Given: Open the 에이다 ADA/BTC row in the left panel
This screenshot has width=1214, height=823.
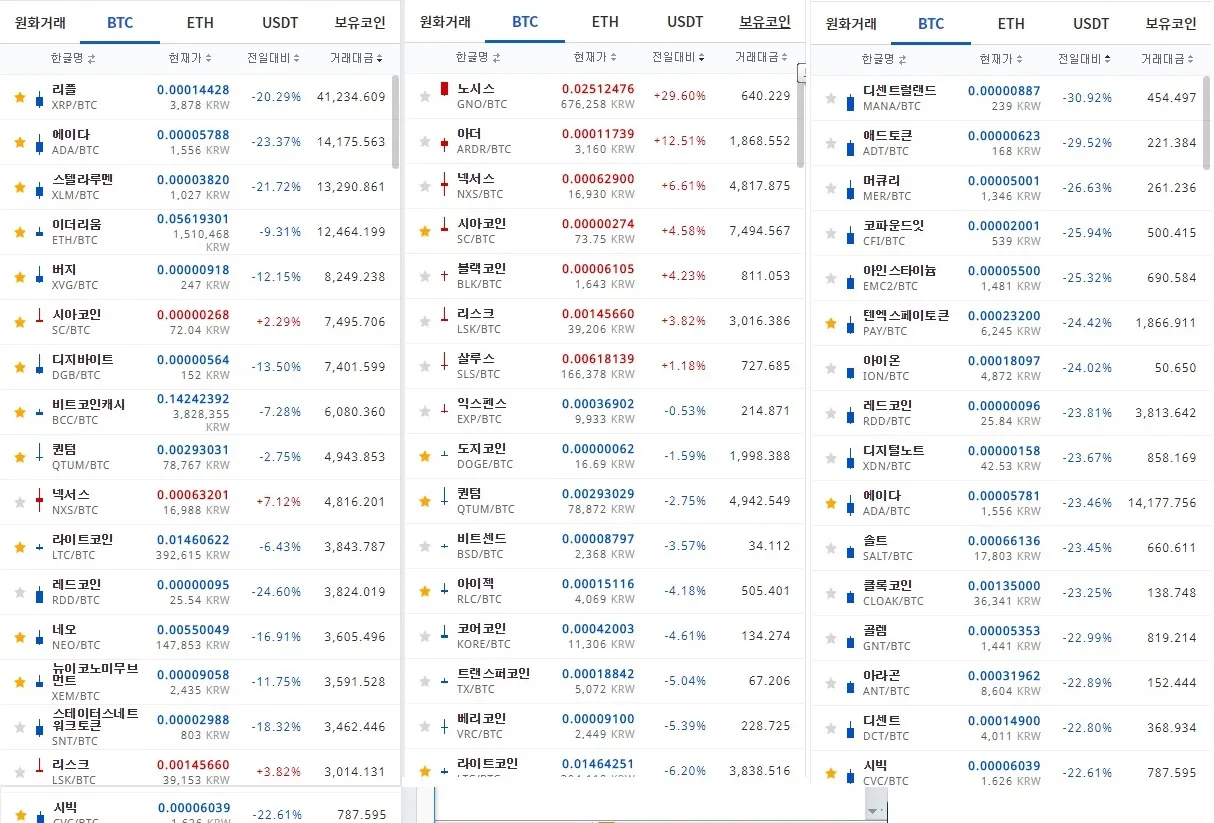Looking at the screenshot, I should click(198, 143).
